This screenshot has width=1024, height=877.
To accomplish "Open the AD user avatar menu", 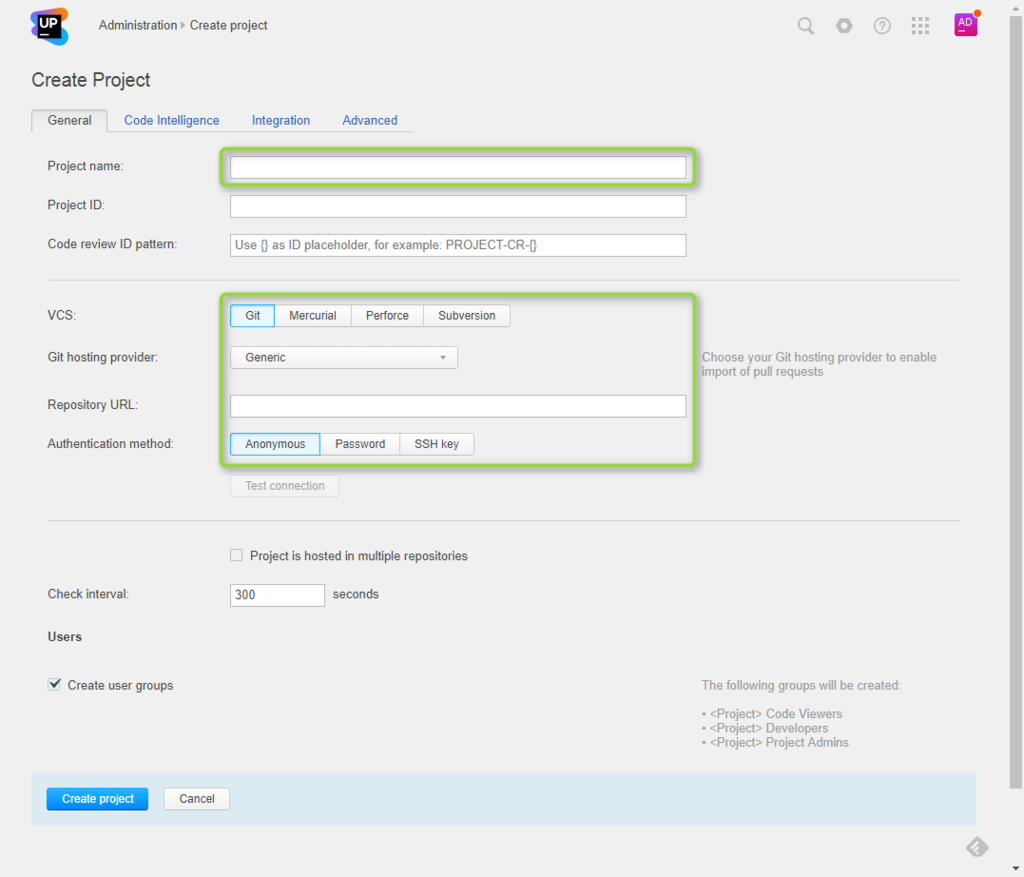I will pyautogui.click(x=966, y=24).
